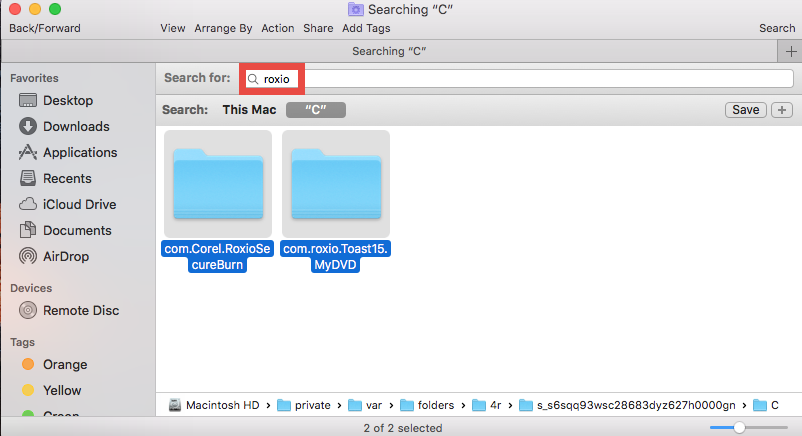Show Recents in the sidebar
This screenshot has width=802, height=436.
click(x=55, y=179)
